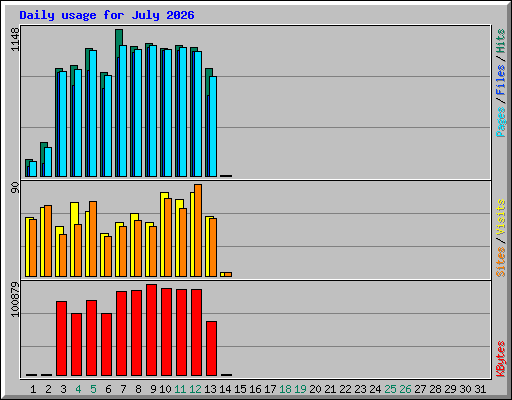The height and width of the screenshot is (400, 512).
Task: Click the 1148 hits axis value
Action: click(15, 39)
